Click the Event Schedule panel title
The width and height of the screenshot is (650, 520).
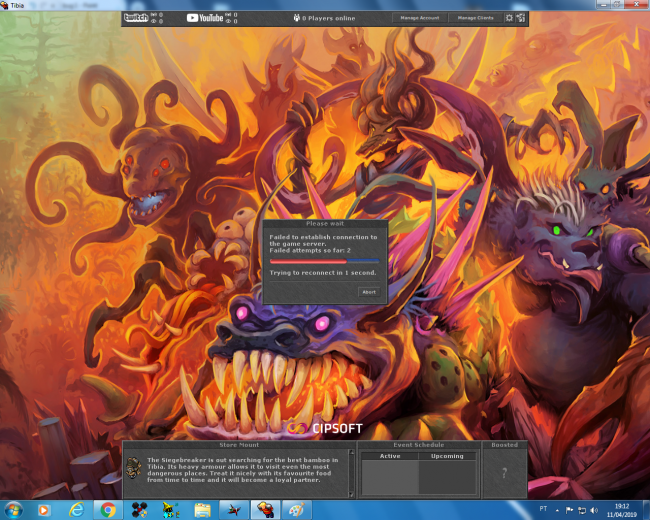(419, 445)
